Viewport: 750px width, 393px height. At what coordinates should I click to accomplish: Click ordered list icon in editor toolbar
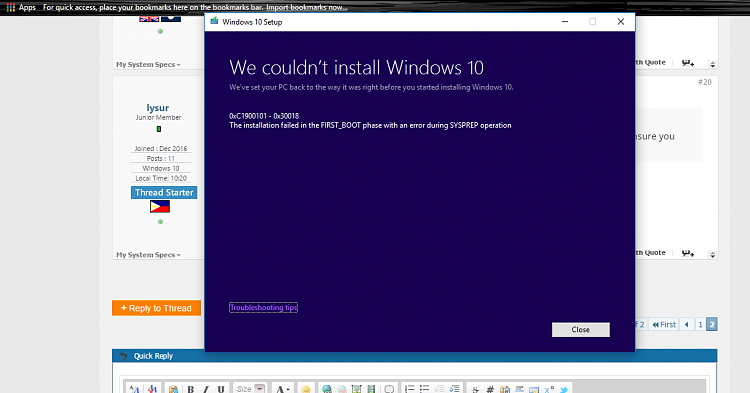(409, 389)
